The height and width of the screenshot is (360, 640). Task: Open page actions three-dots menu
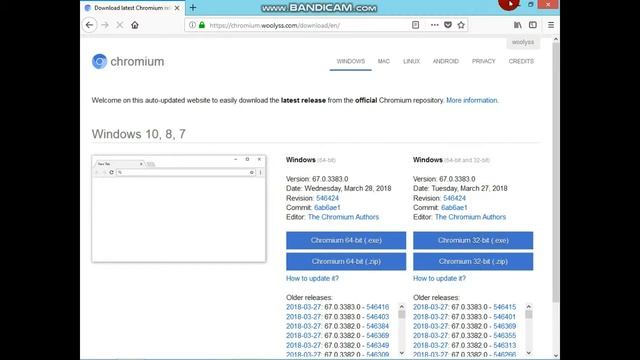coord(434,25)
